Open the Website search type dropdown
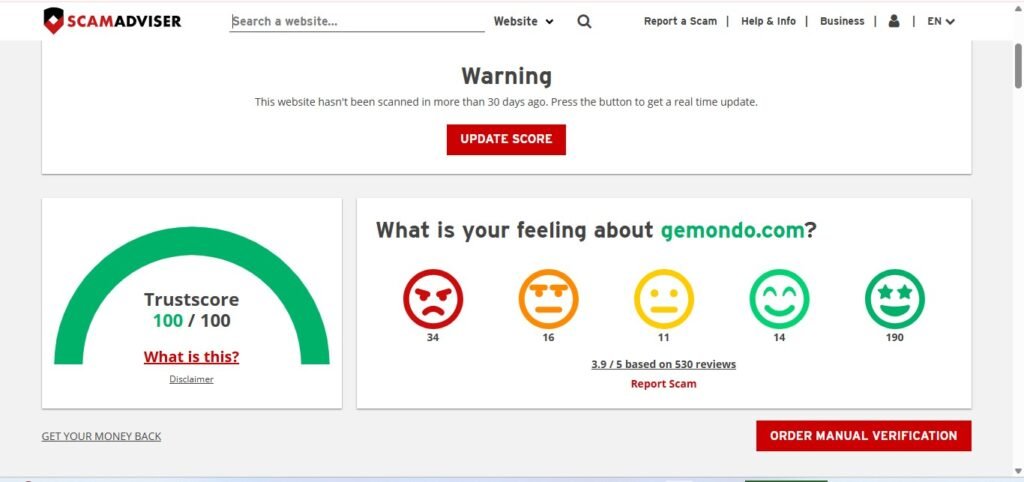 [x=524, y=22]
